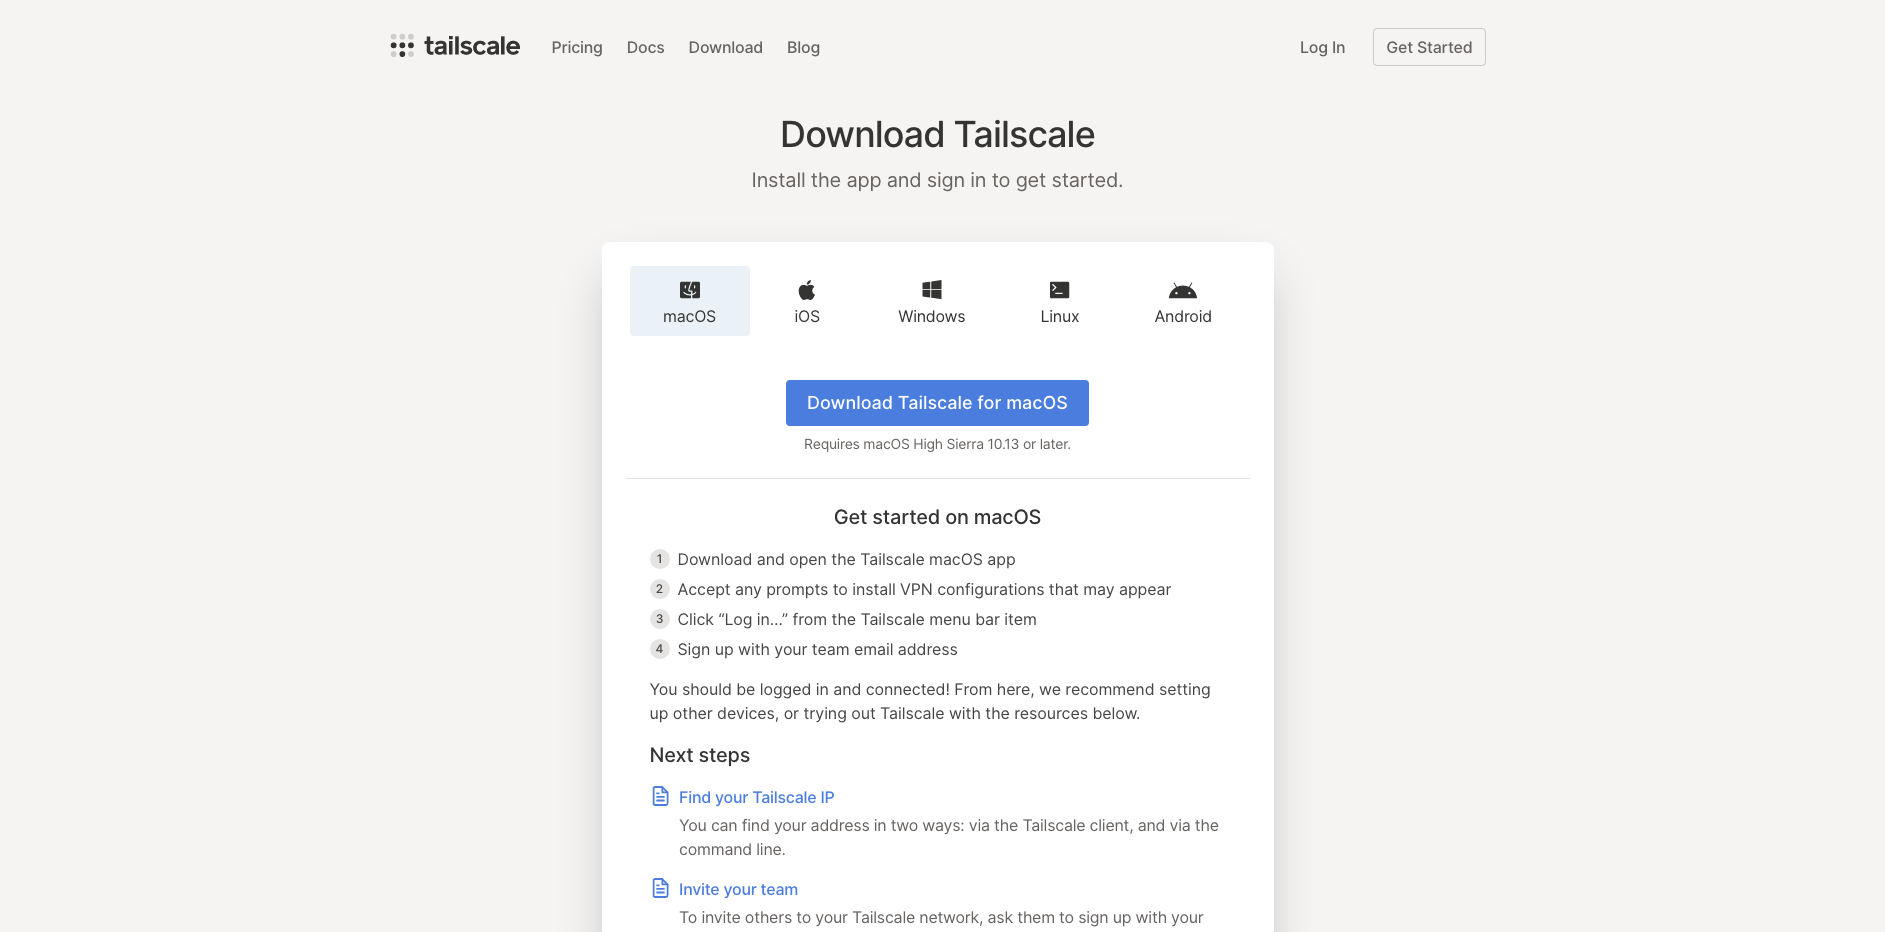Click the macOS Finder icon
The height and width of the screenshot is (932, 1885).
tap(690, 290)
